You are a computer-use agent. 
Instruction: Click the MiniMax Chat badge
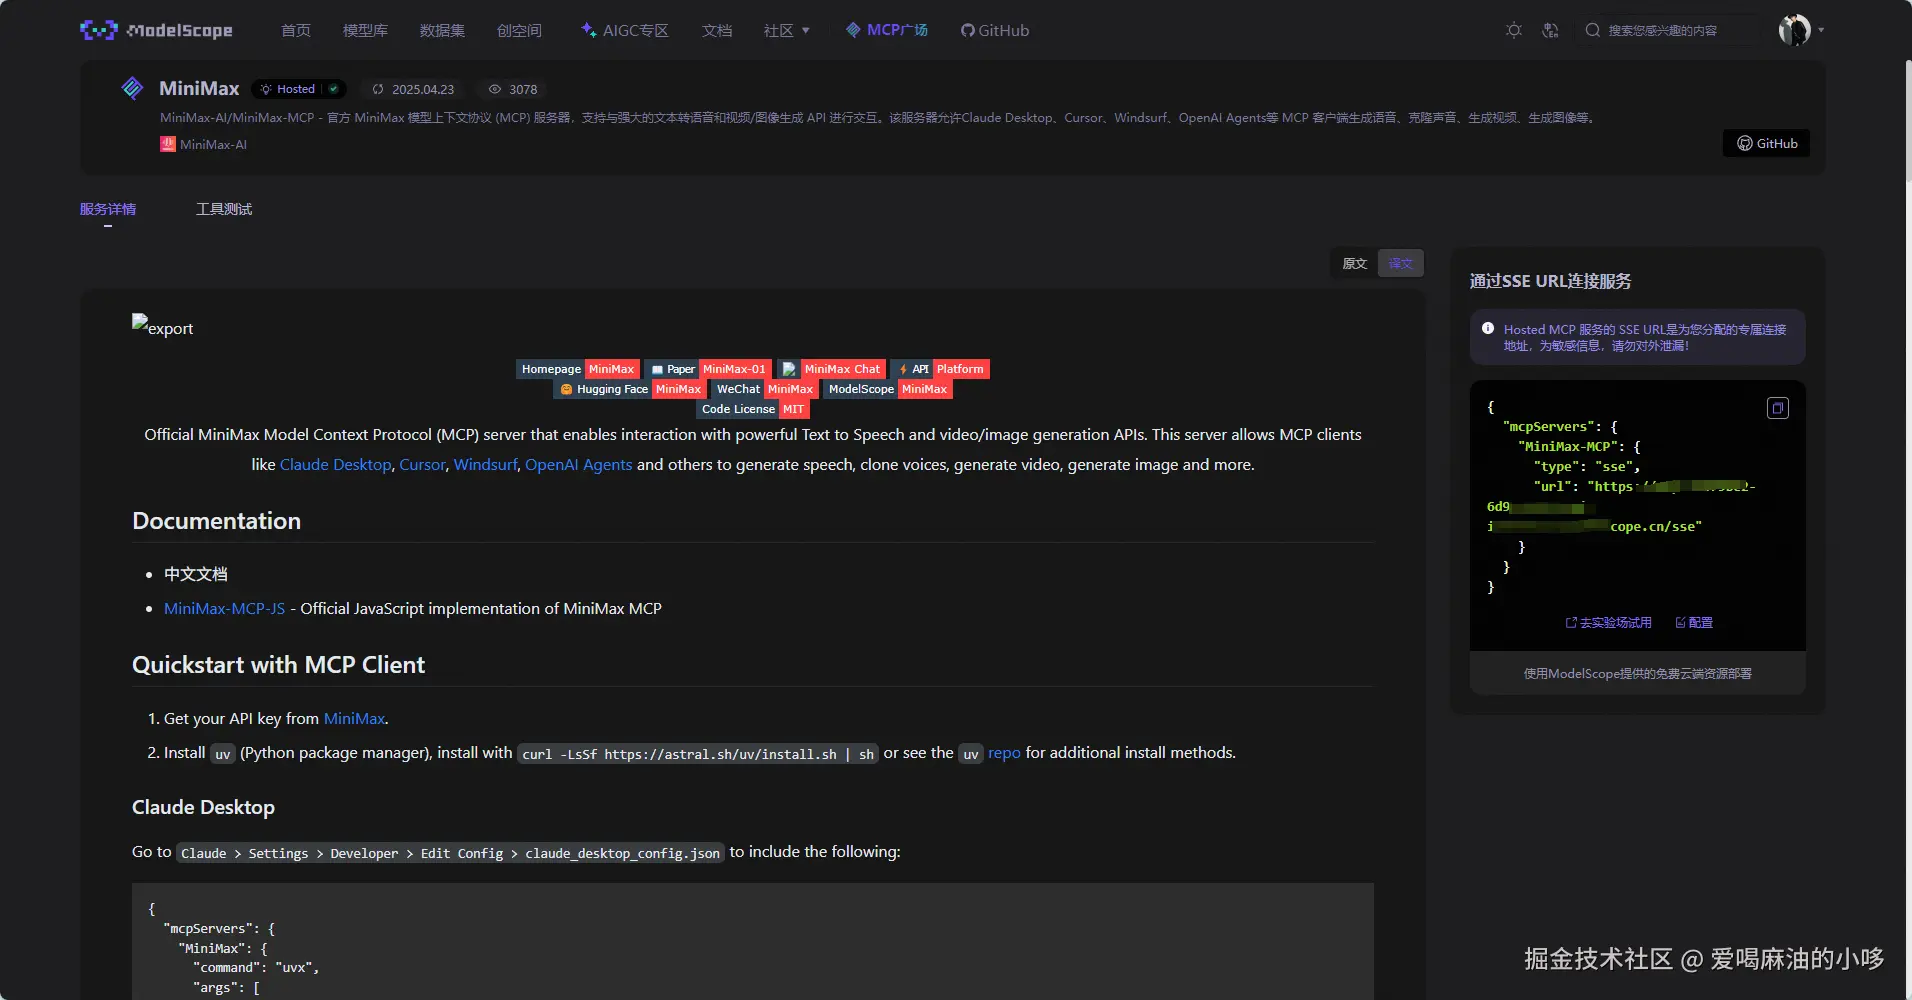coord(831,369)
